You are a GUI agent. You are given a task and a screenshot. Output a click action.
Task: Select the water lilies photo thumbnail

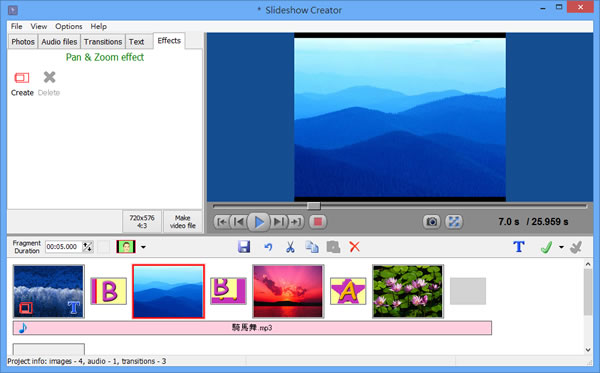408,292
